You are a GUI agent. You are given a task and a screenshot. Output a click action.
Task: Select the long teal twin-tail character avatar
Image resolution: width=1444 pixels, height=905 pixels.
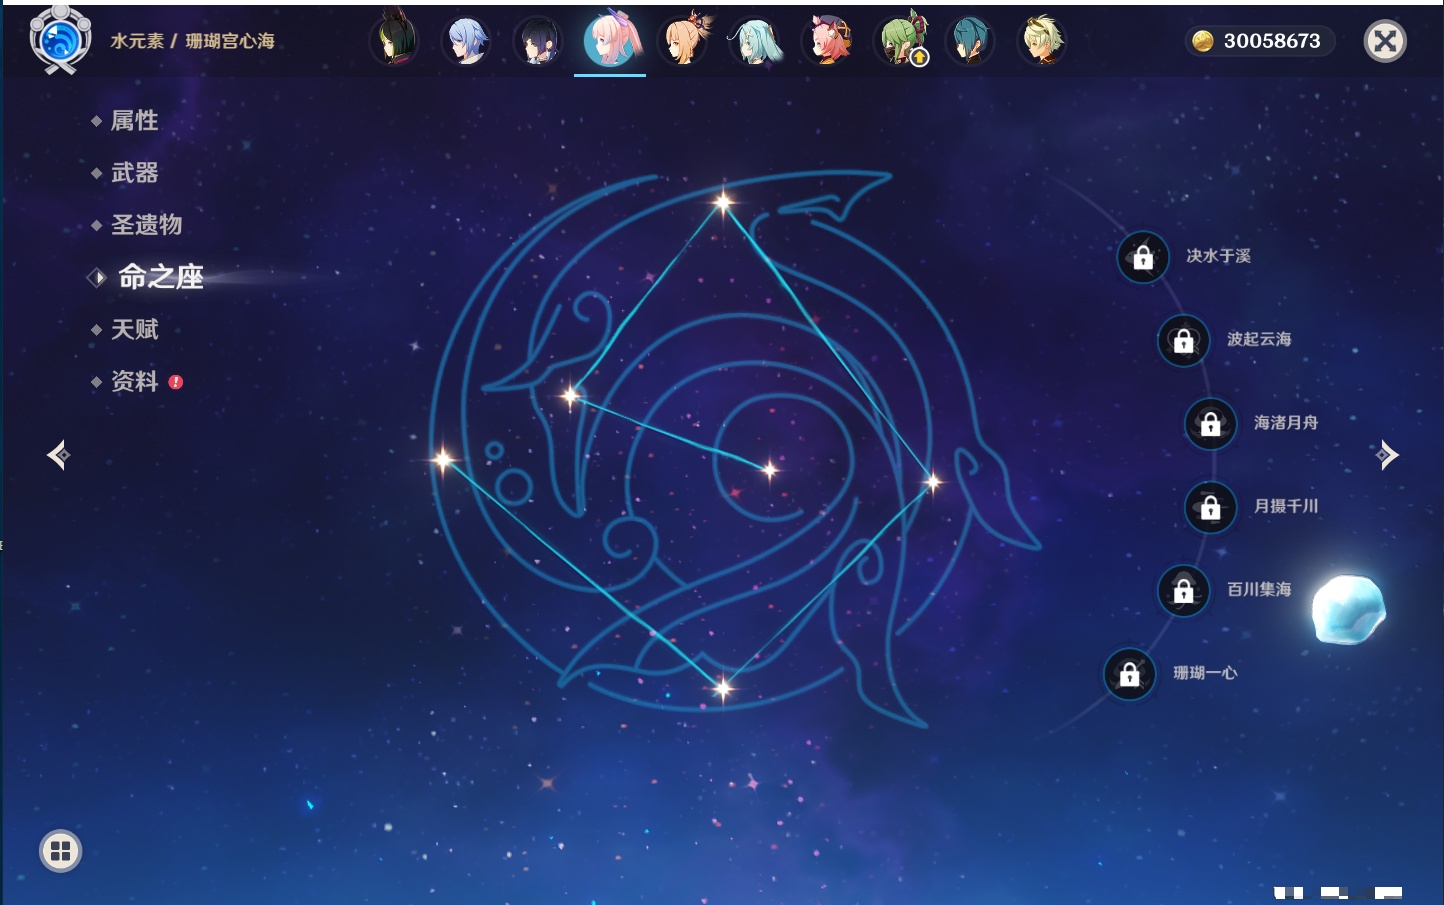coord(755,41)
